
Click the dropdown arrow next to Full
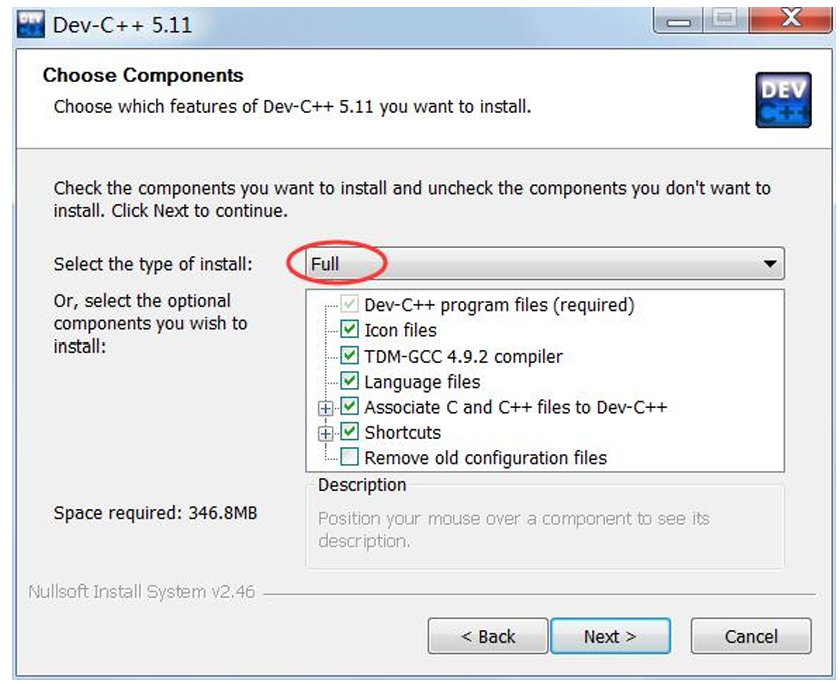[x=771, y=263]
